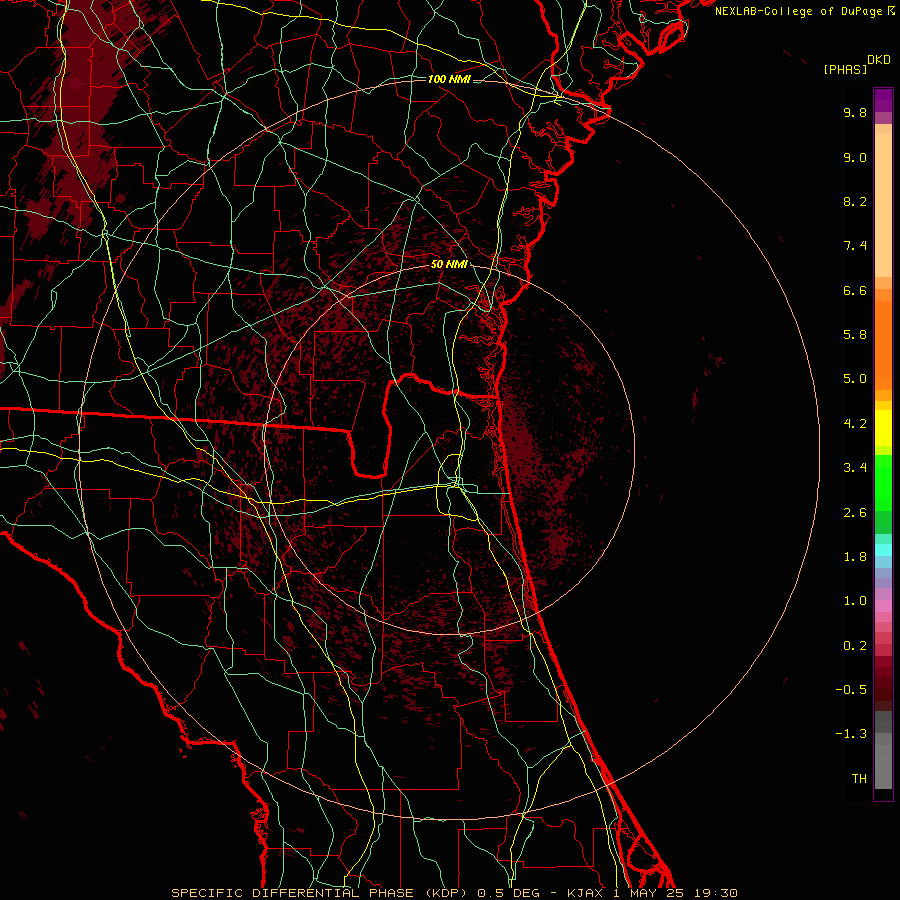Click the 5.8 color scale label
The width and height of the screenshot is (900, 900).
click(x=855, y=335)
